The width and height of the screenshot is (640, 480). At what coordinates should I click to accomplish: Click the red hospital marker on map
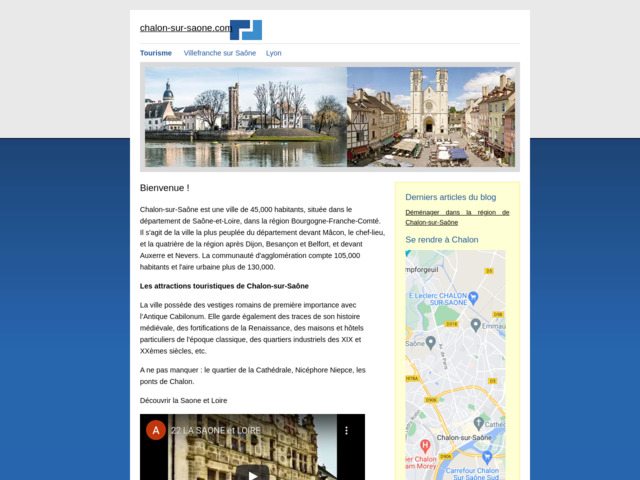point(424,444)
